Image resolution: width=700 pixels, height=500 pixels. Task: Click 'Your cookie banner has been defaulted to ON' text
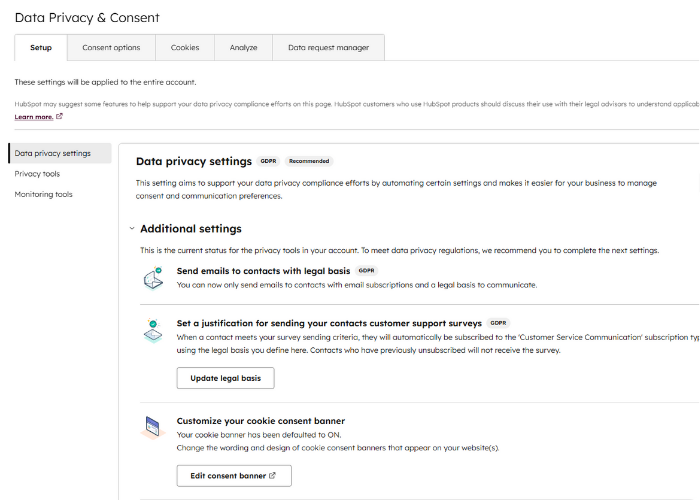pyautogui.click(x=259, y=435)
